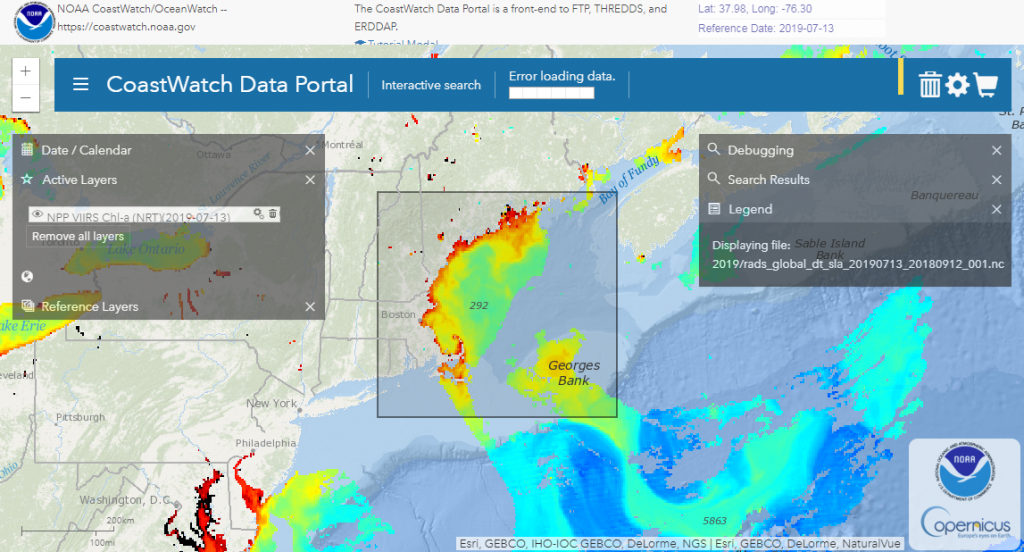Open settings via the header gear icon
The height and width of the screenshot is (552, 1024).
point(958,85)
